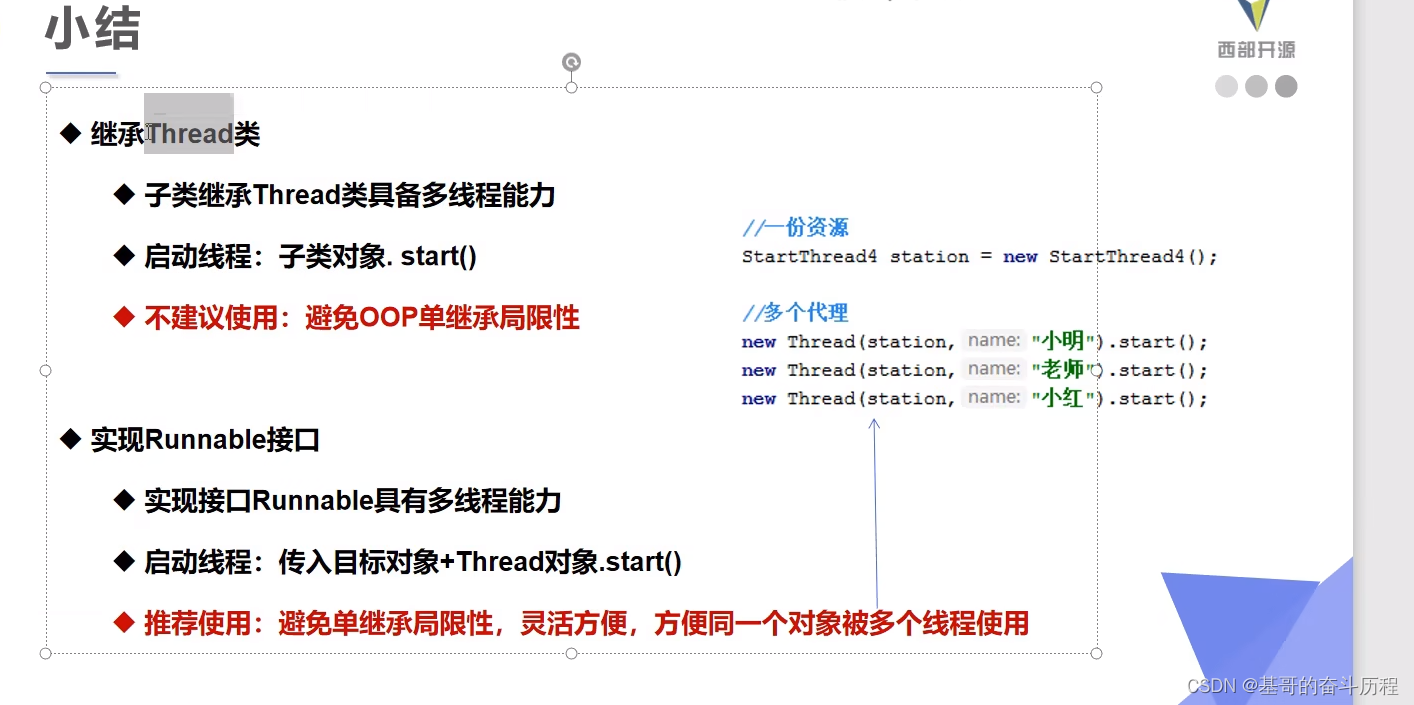Click the line 子类继承Thread类具备多线程能力
Viewport: 1414px width, 705px height.
coord(349,195)
